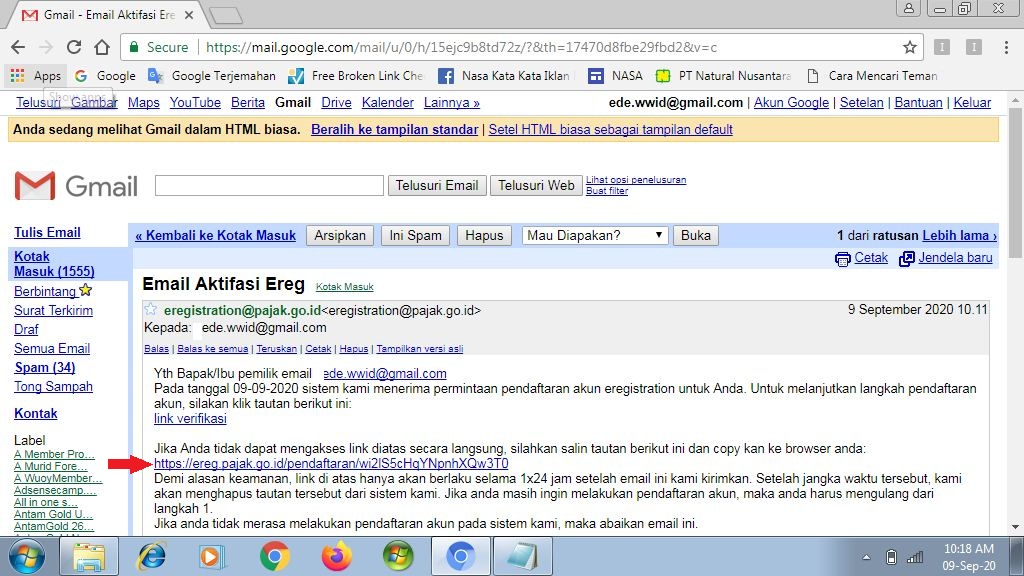Open the Free Broken Link Checker bookmark
Screen dimensions: 1024x576
click(357, 76)
